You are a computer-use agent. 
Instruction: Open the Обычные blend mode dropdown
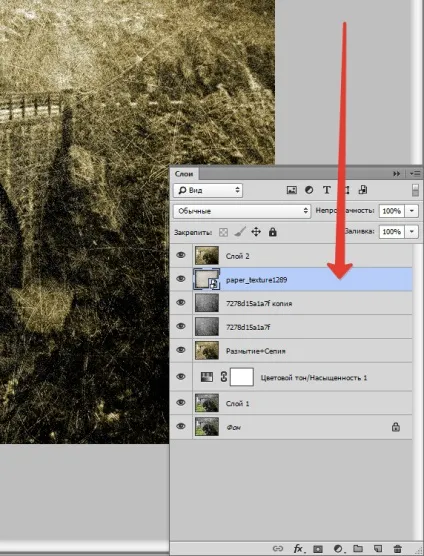242,211
